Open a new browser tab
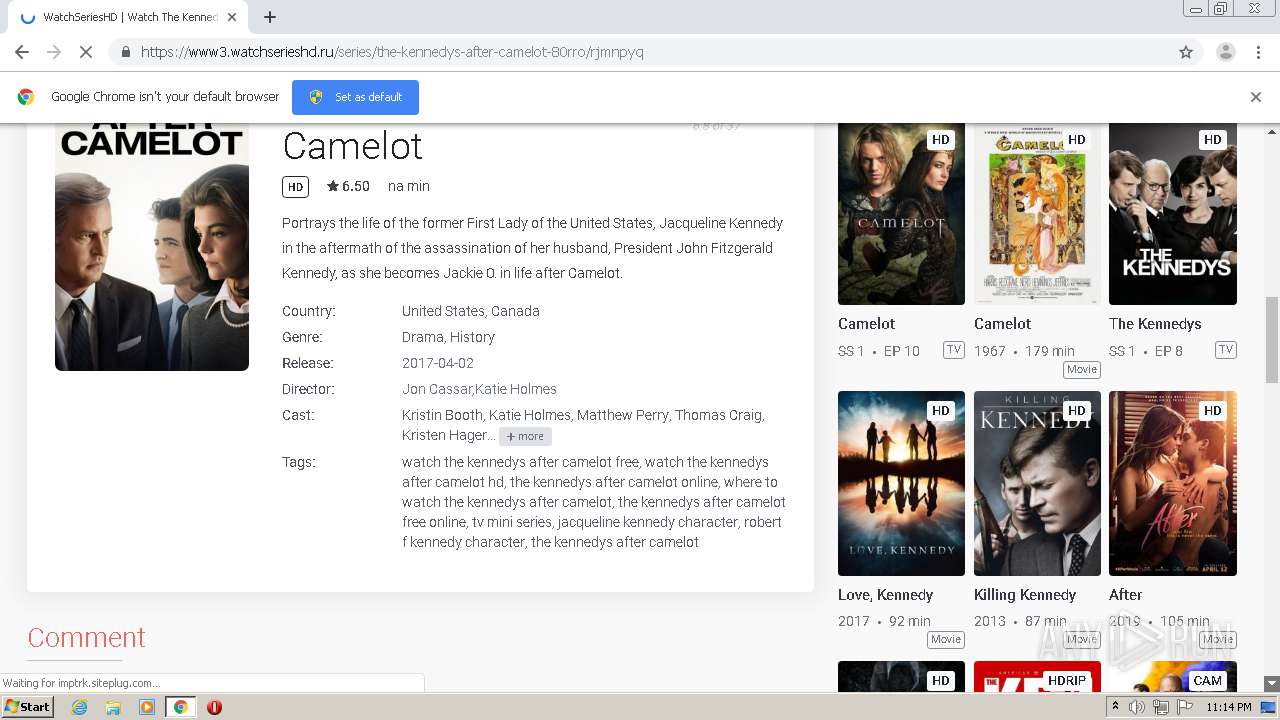The width and height of the screenshot is (1280, 720). pyautogui.click(x=270, y=17)
